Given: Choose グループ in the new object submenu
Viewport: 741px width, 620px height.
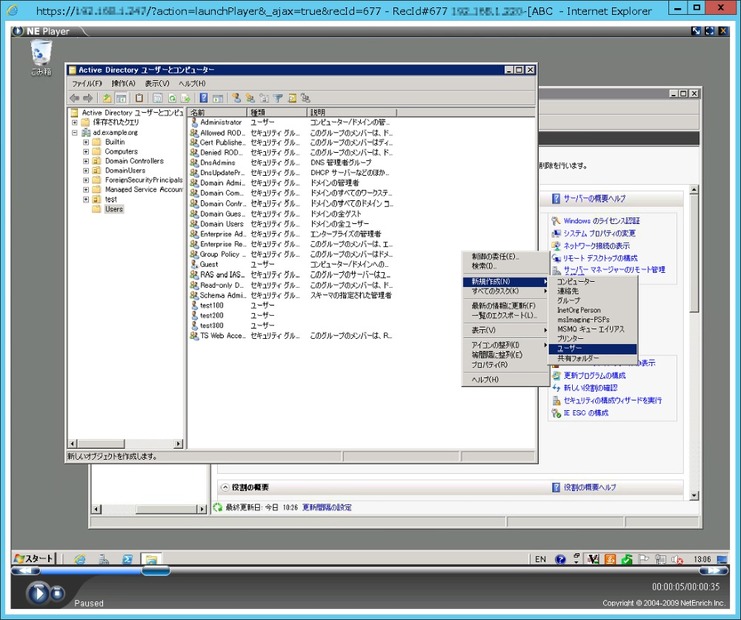Looking at the screenshot, I should coord(593,301).
